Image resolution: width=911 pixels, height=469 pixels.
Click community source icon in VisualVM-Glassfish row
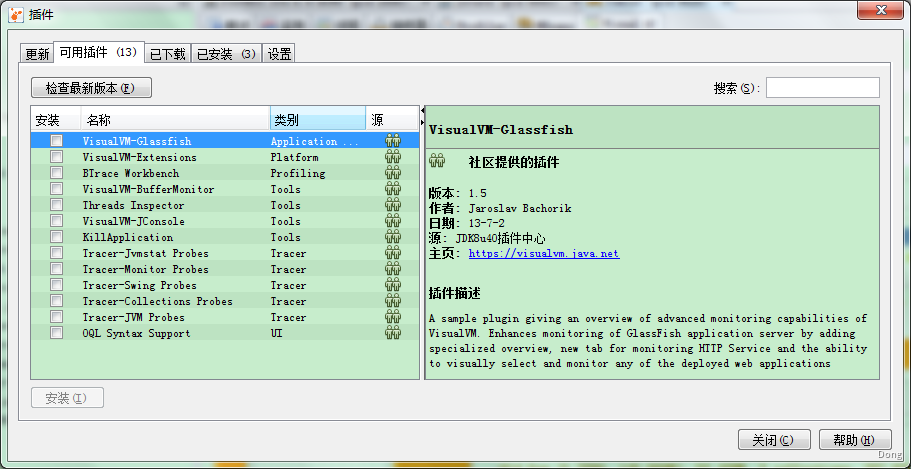[x=393, y=141]
